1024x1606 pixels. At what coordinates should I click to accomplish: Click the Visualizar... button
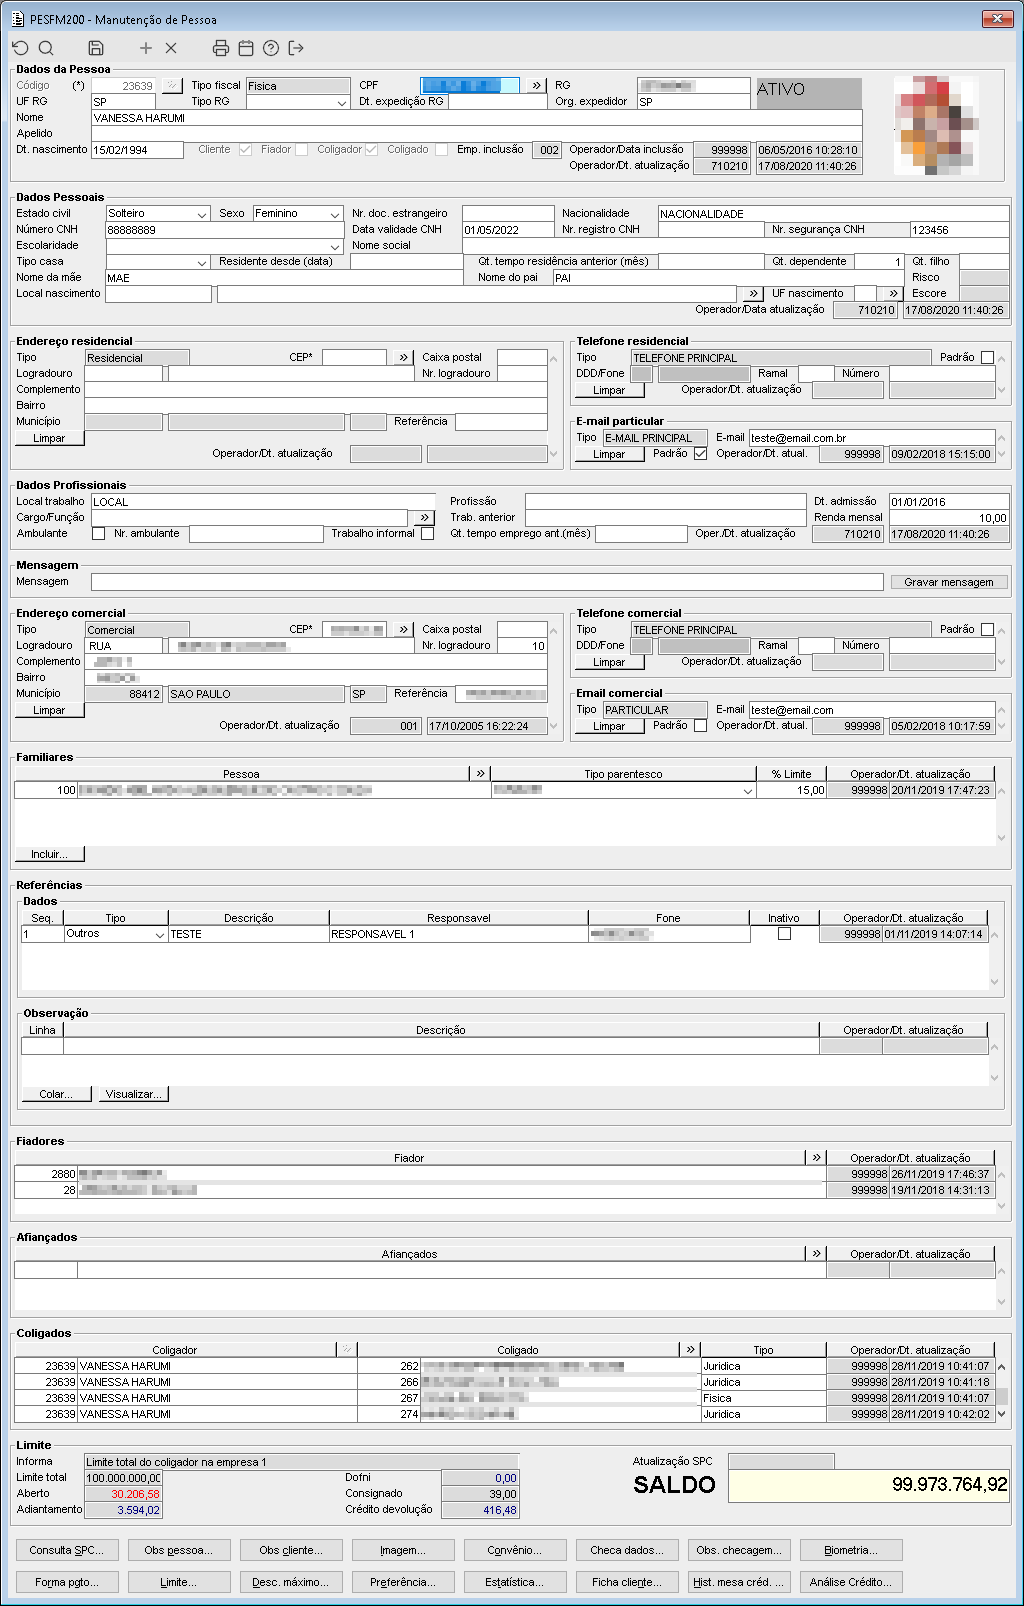(134, 1094)
